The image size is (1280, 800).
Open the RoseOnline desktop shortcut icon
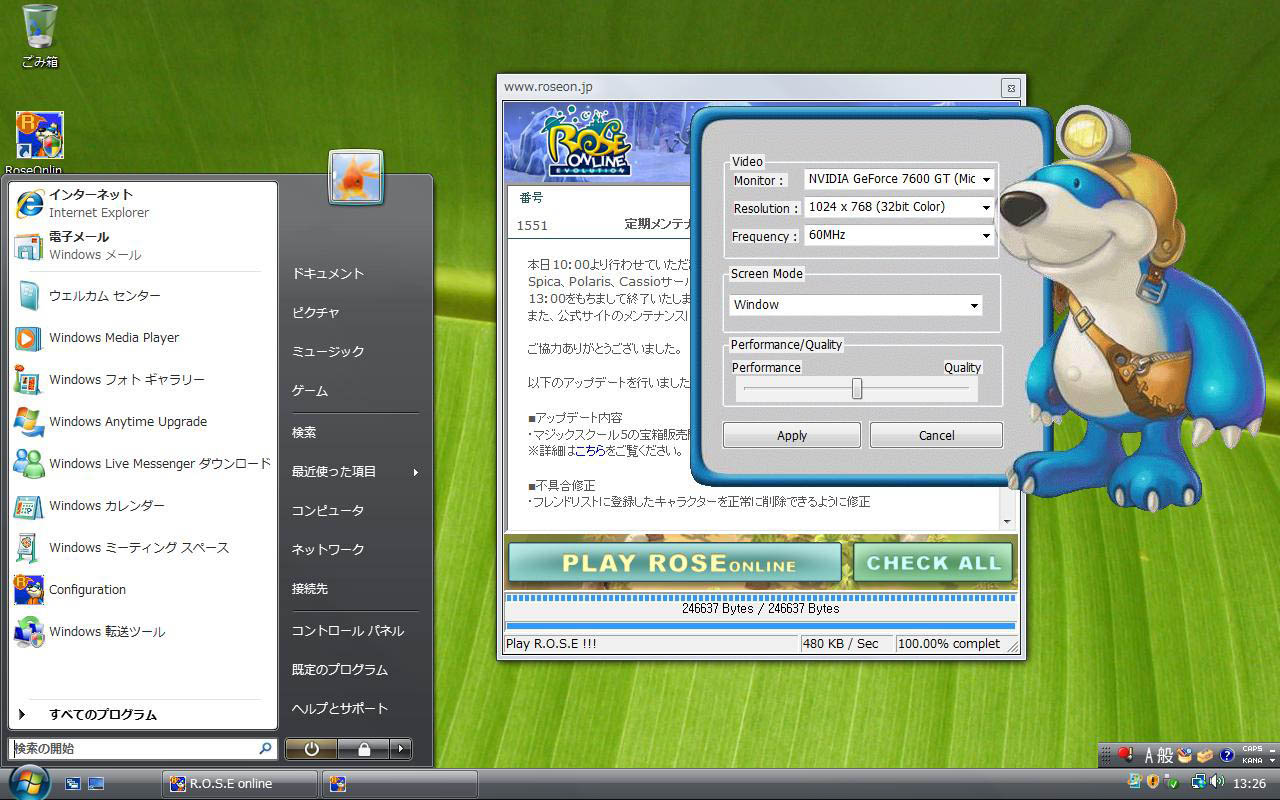(39, 137)
